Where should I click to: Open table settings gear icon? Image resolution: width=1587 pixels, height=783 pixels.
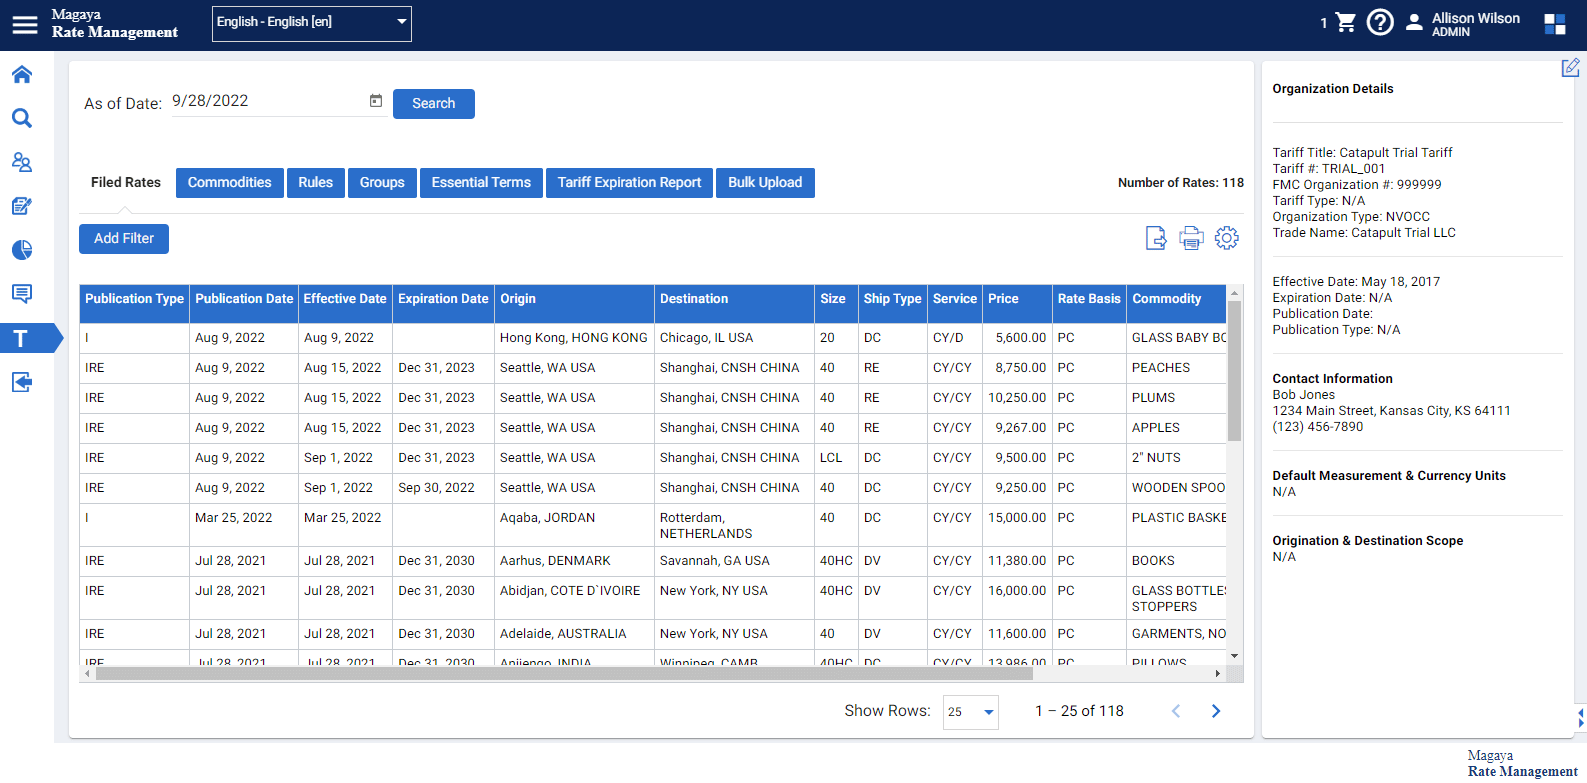[x=1227, y=238]
